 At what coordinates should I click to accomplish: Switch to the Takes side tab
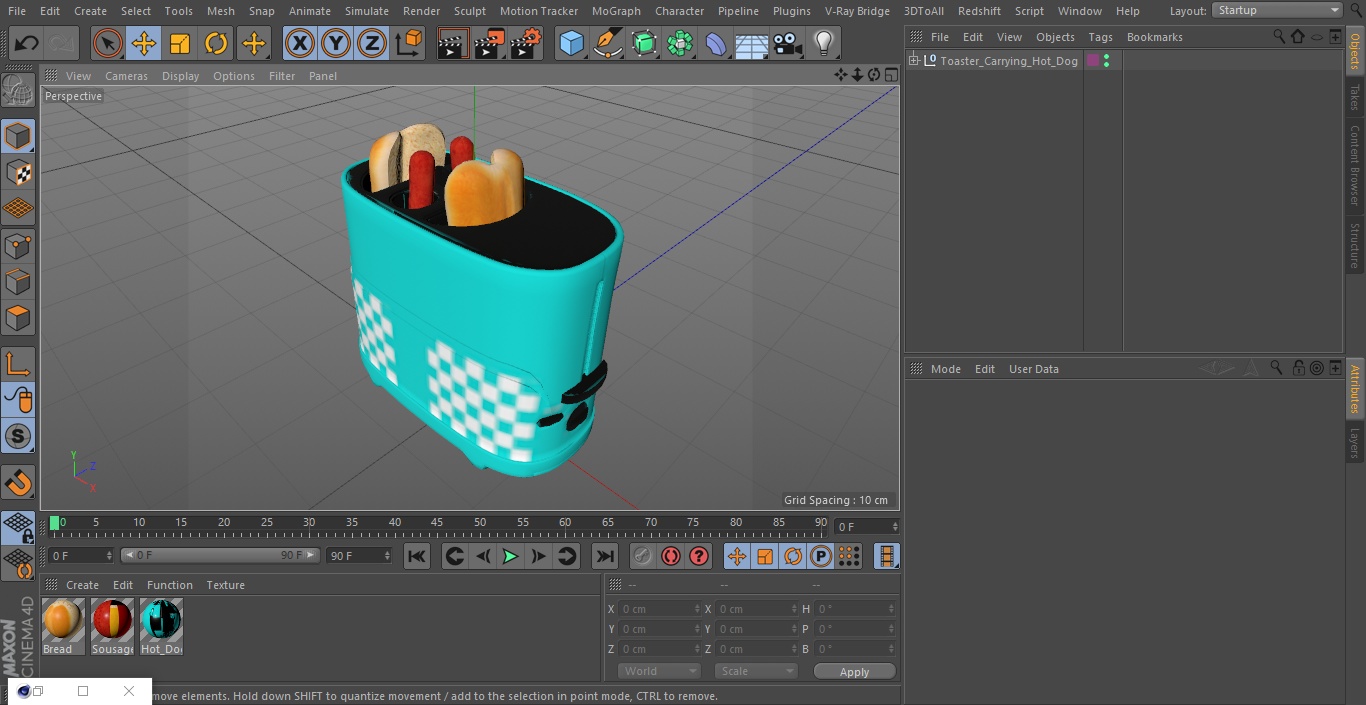coord(1355,97)
